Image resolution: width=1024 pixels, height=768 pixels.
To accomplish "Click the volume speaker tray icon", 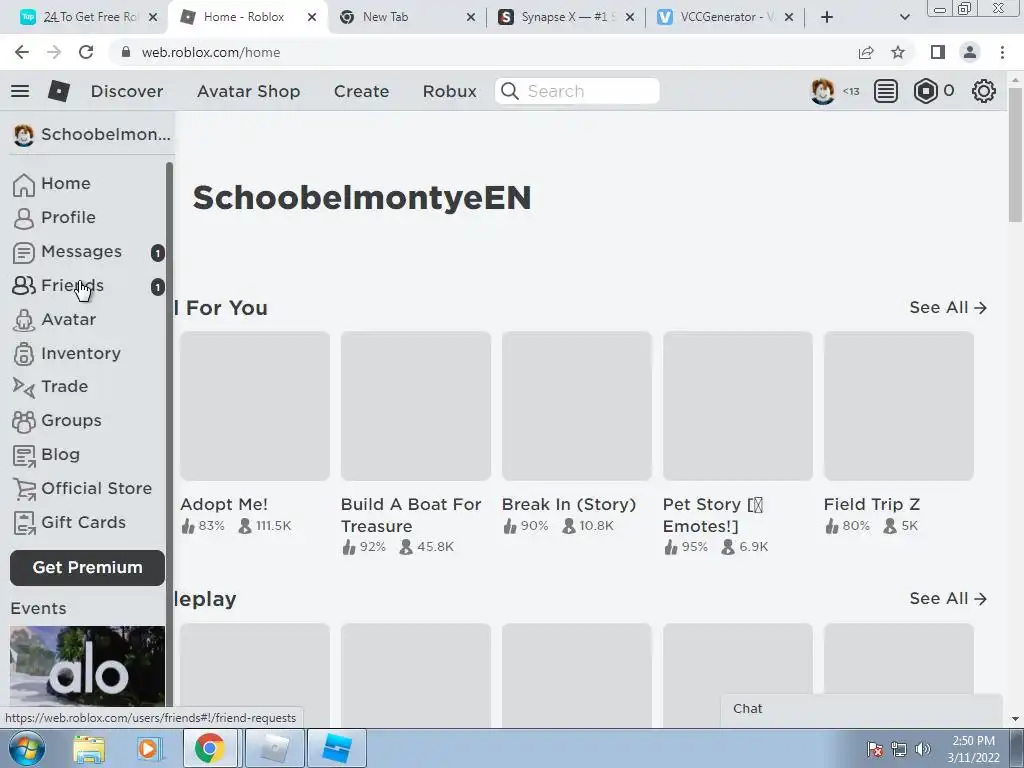I will [922, 749].
